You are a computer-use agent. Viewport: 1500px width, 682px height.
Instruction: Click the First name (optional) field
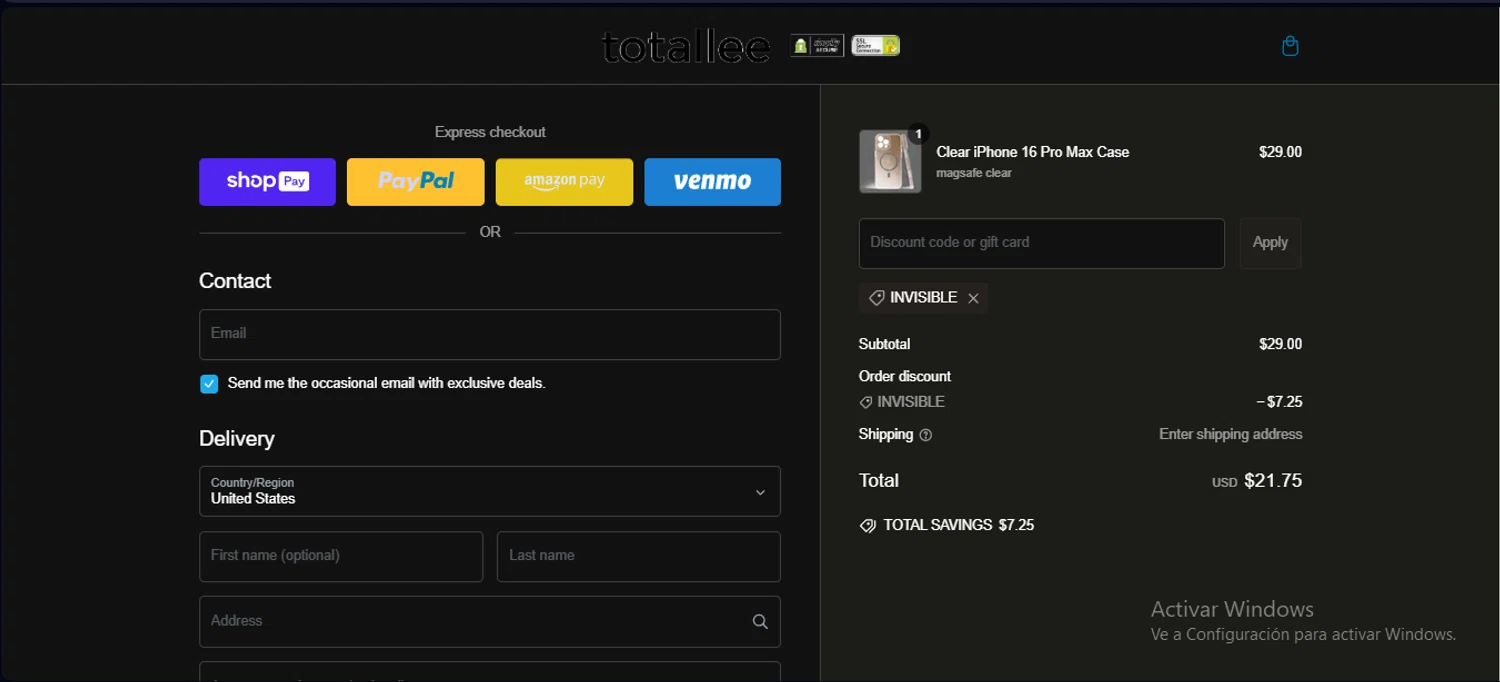pyautogui.click(x=341, y=556)
